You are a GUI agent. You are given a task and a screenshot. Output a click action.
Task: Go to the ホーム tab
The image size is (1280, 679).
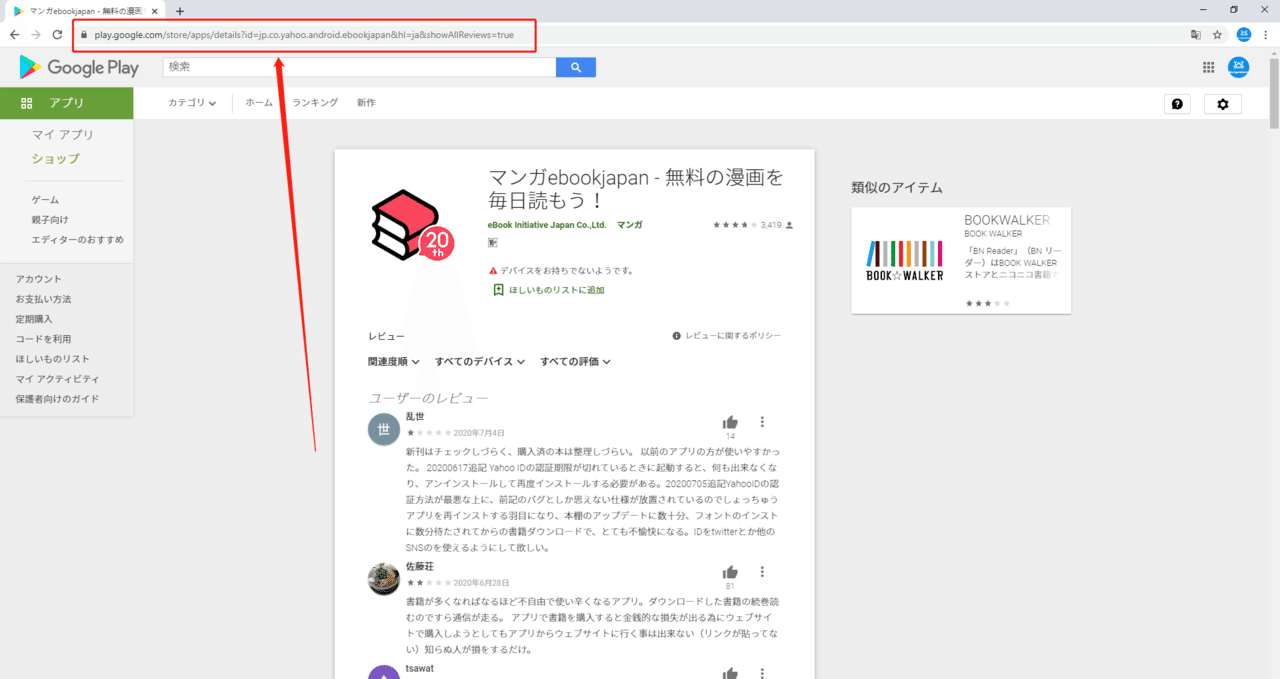coord(259,103)
